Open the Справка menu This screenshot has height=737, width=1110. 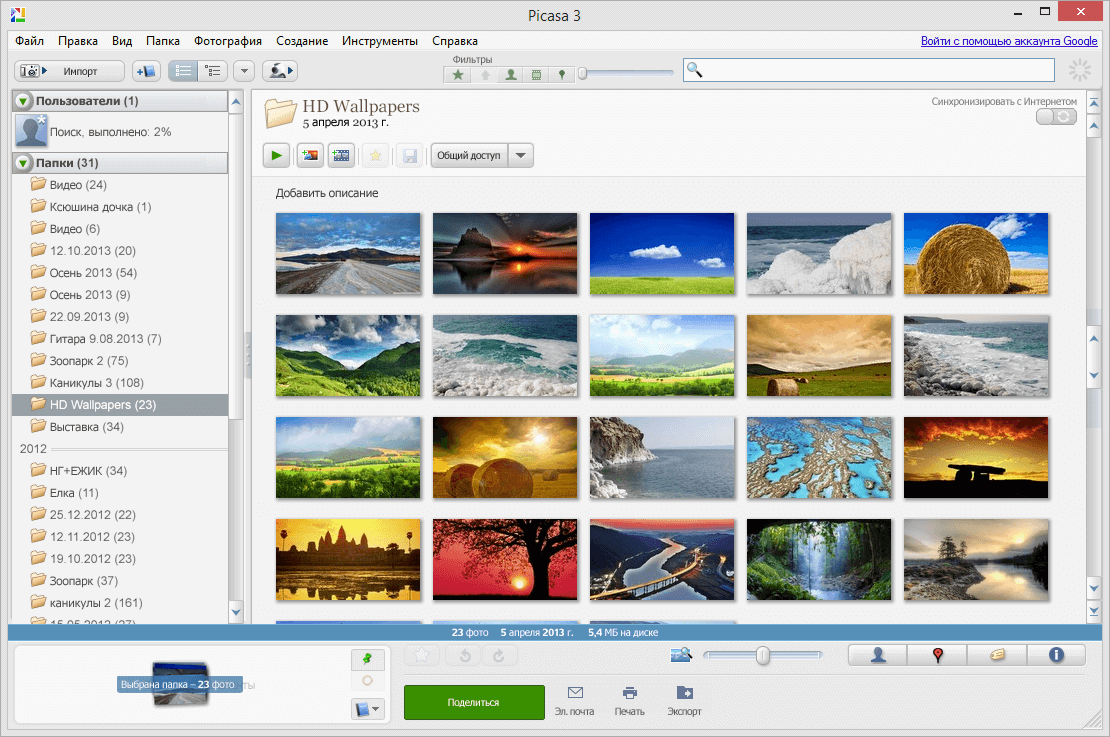click(454, 41)
